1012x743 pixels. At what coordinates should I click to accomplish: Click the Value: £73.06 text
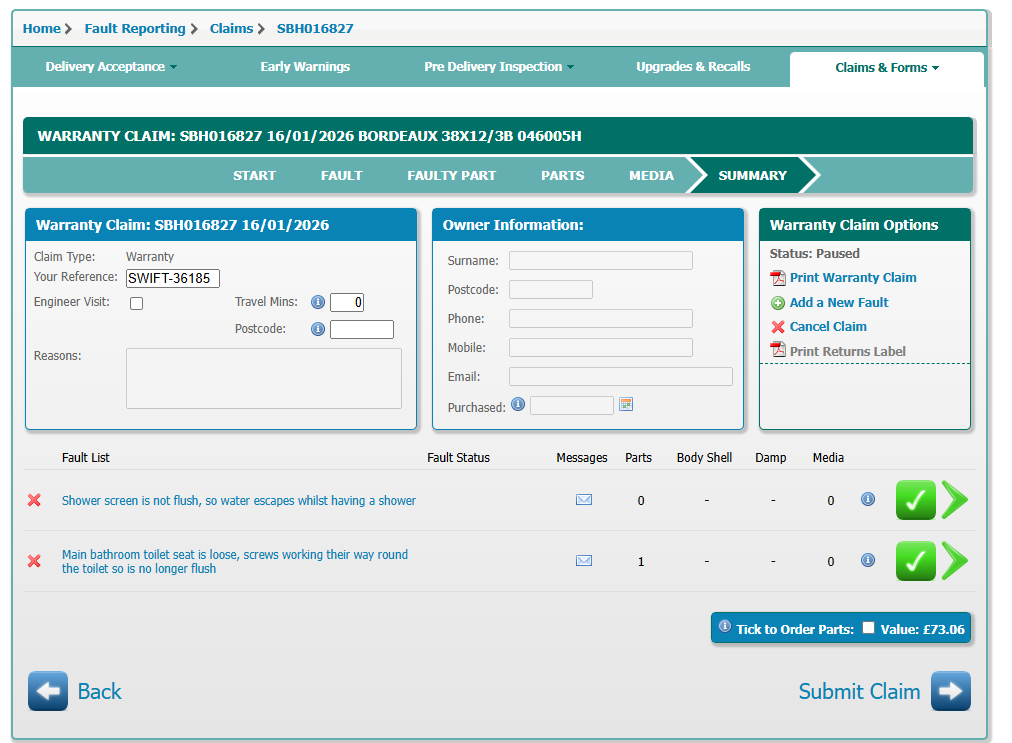[x=922, y=629]
